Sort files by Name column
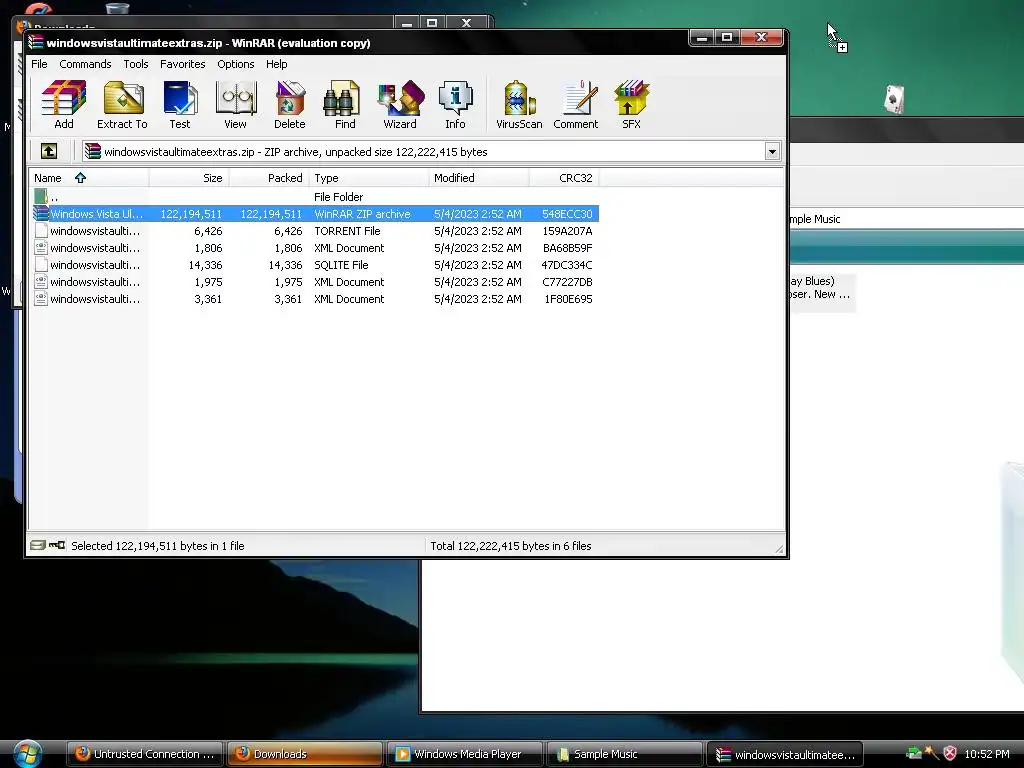Screen dimensions: 1024x768 (x=89, y=178)
